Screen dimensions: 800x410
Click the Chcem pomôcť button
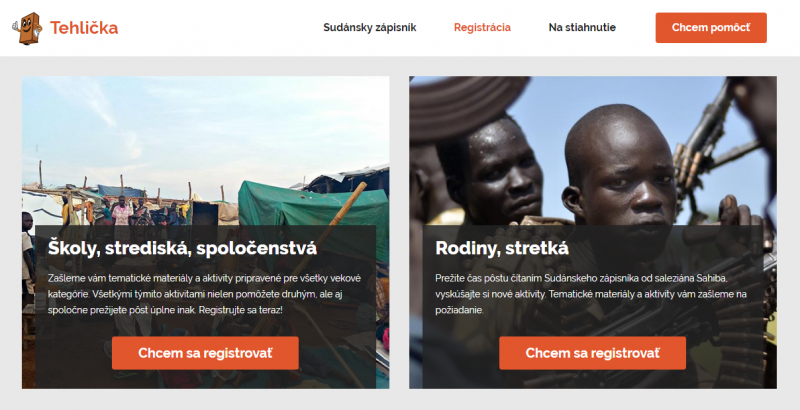pos(711,28)
